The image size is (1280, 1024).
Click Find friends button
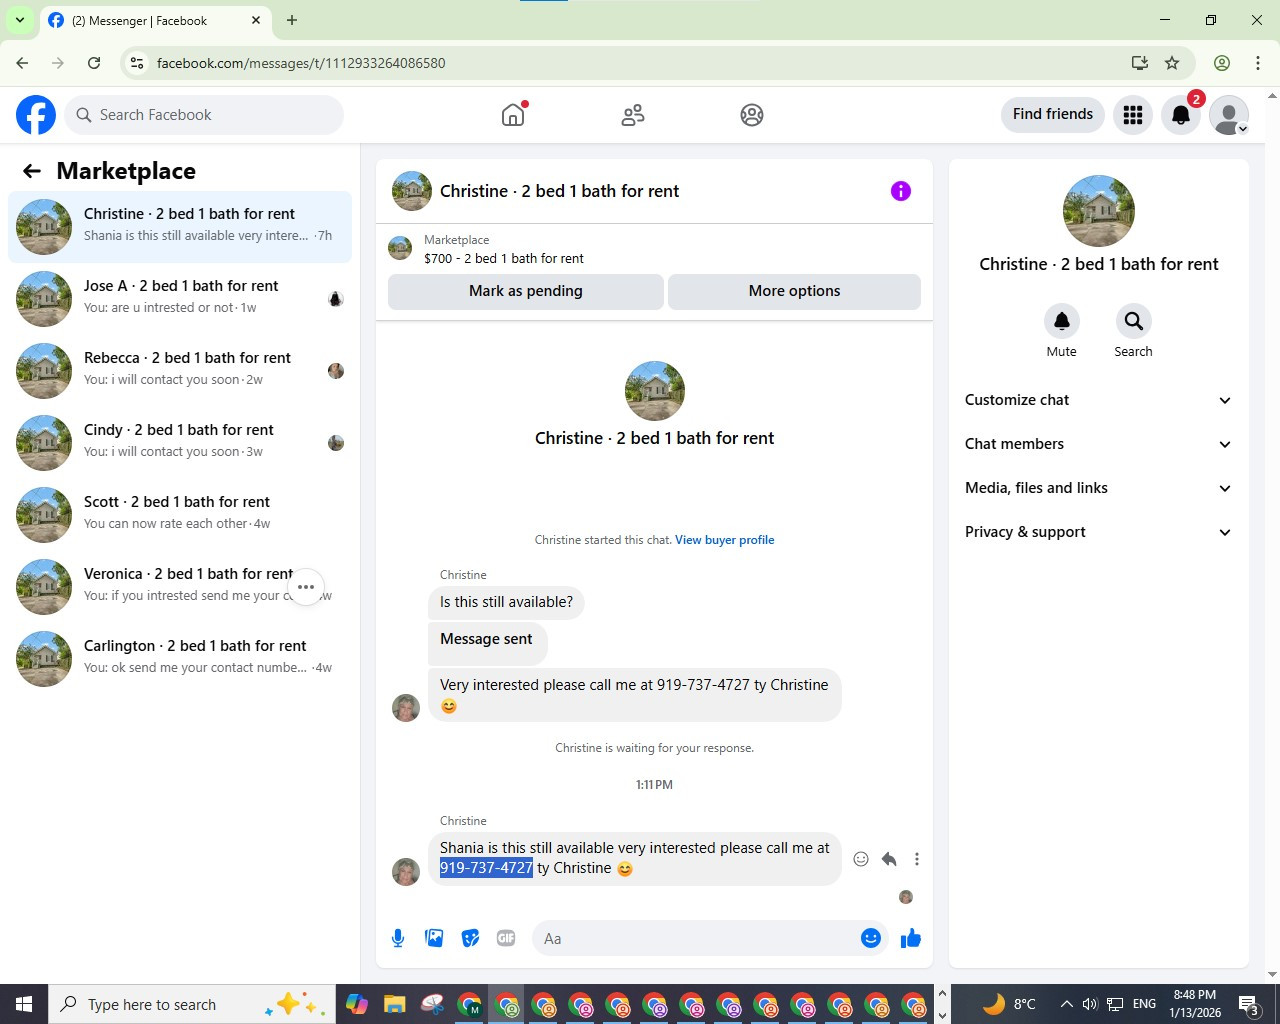click(1053, 114)
